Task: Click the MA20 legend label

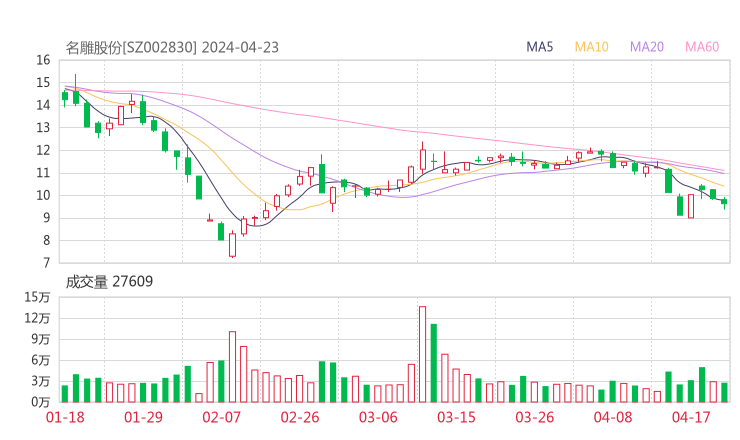Action: [x=647, y=47]
